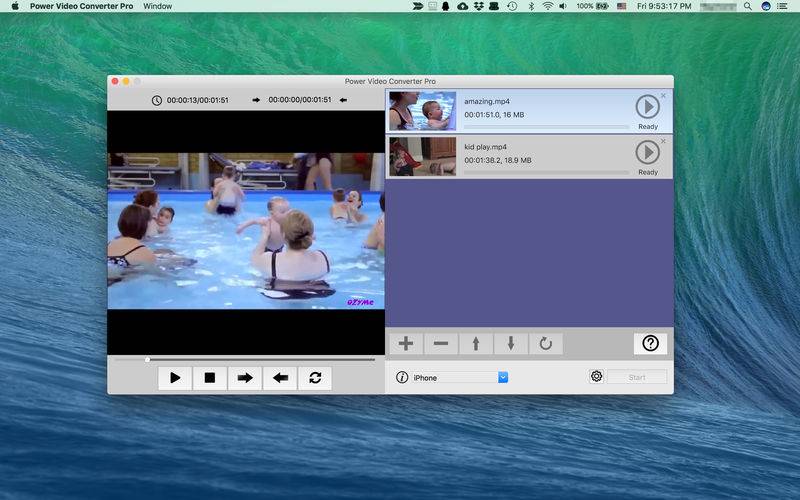The height and width of the screenshot is (500, 800).
Task: Click the right arrow button under preview
Action: 245,378
